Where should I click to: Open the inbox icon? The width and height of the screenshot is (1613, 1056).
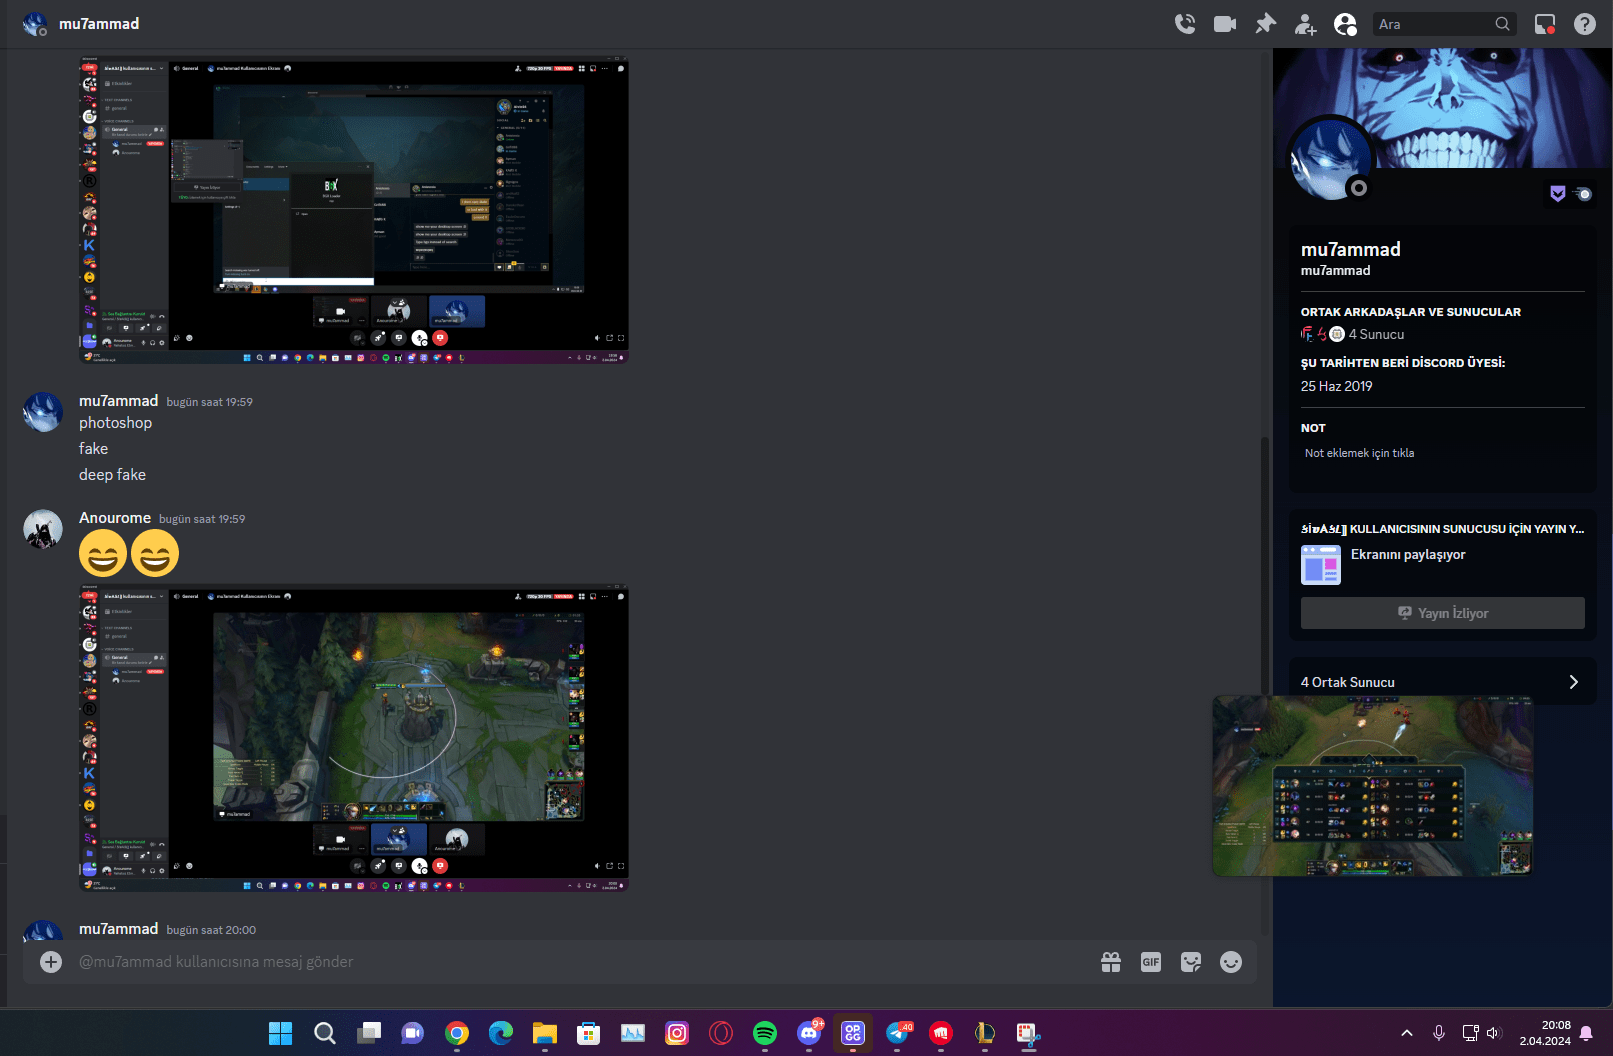[1545, 24]
